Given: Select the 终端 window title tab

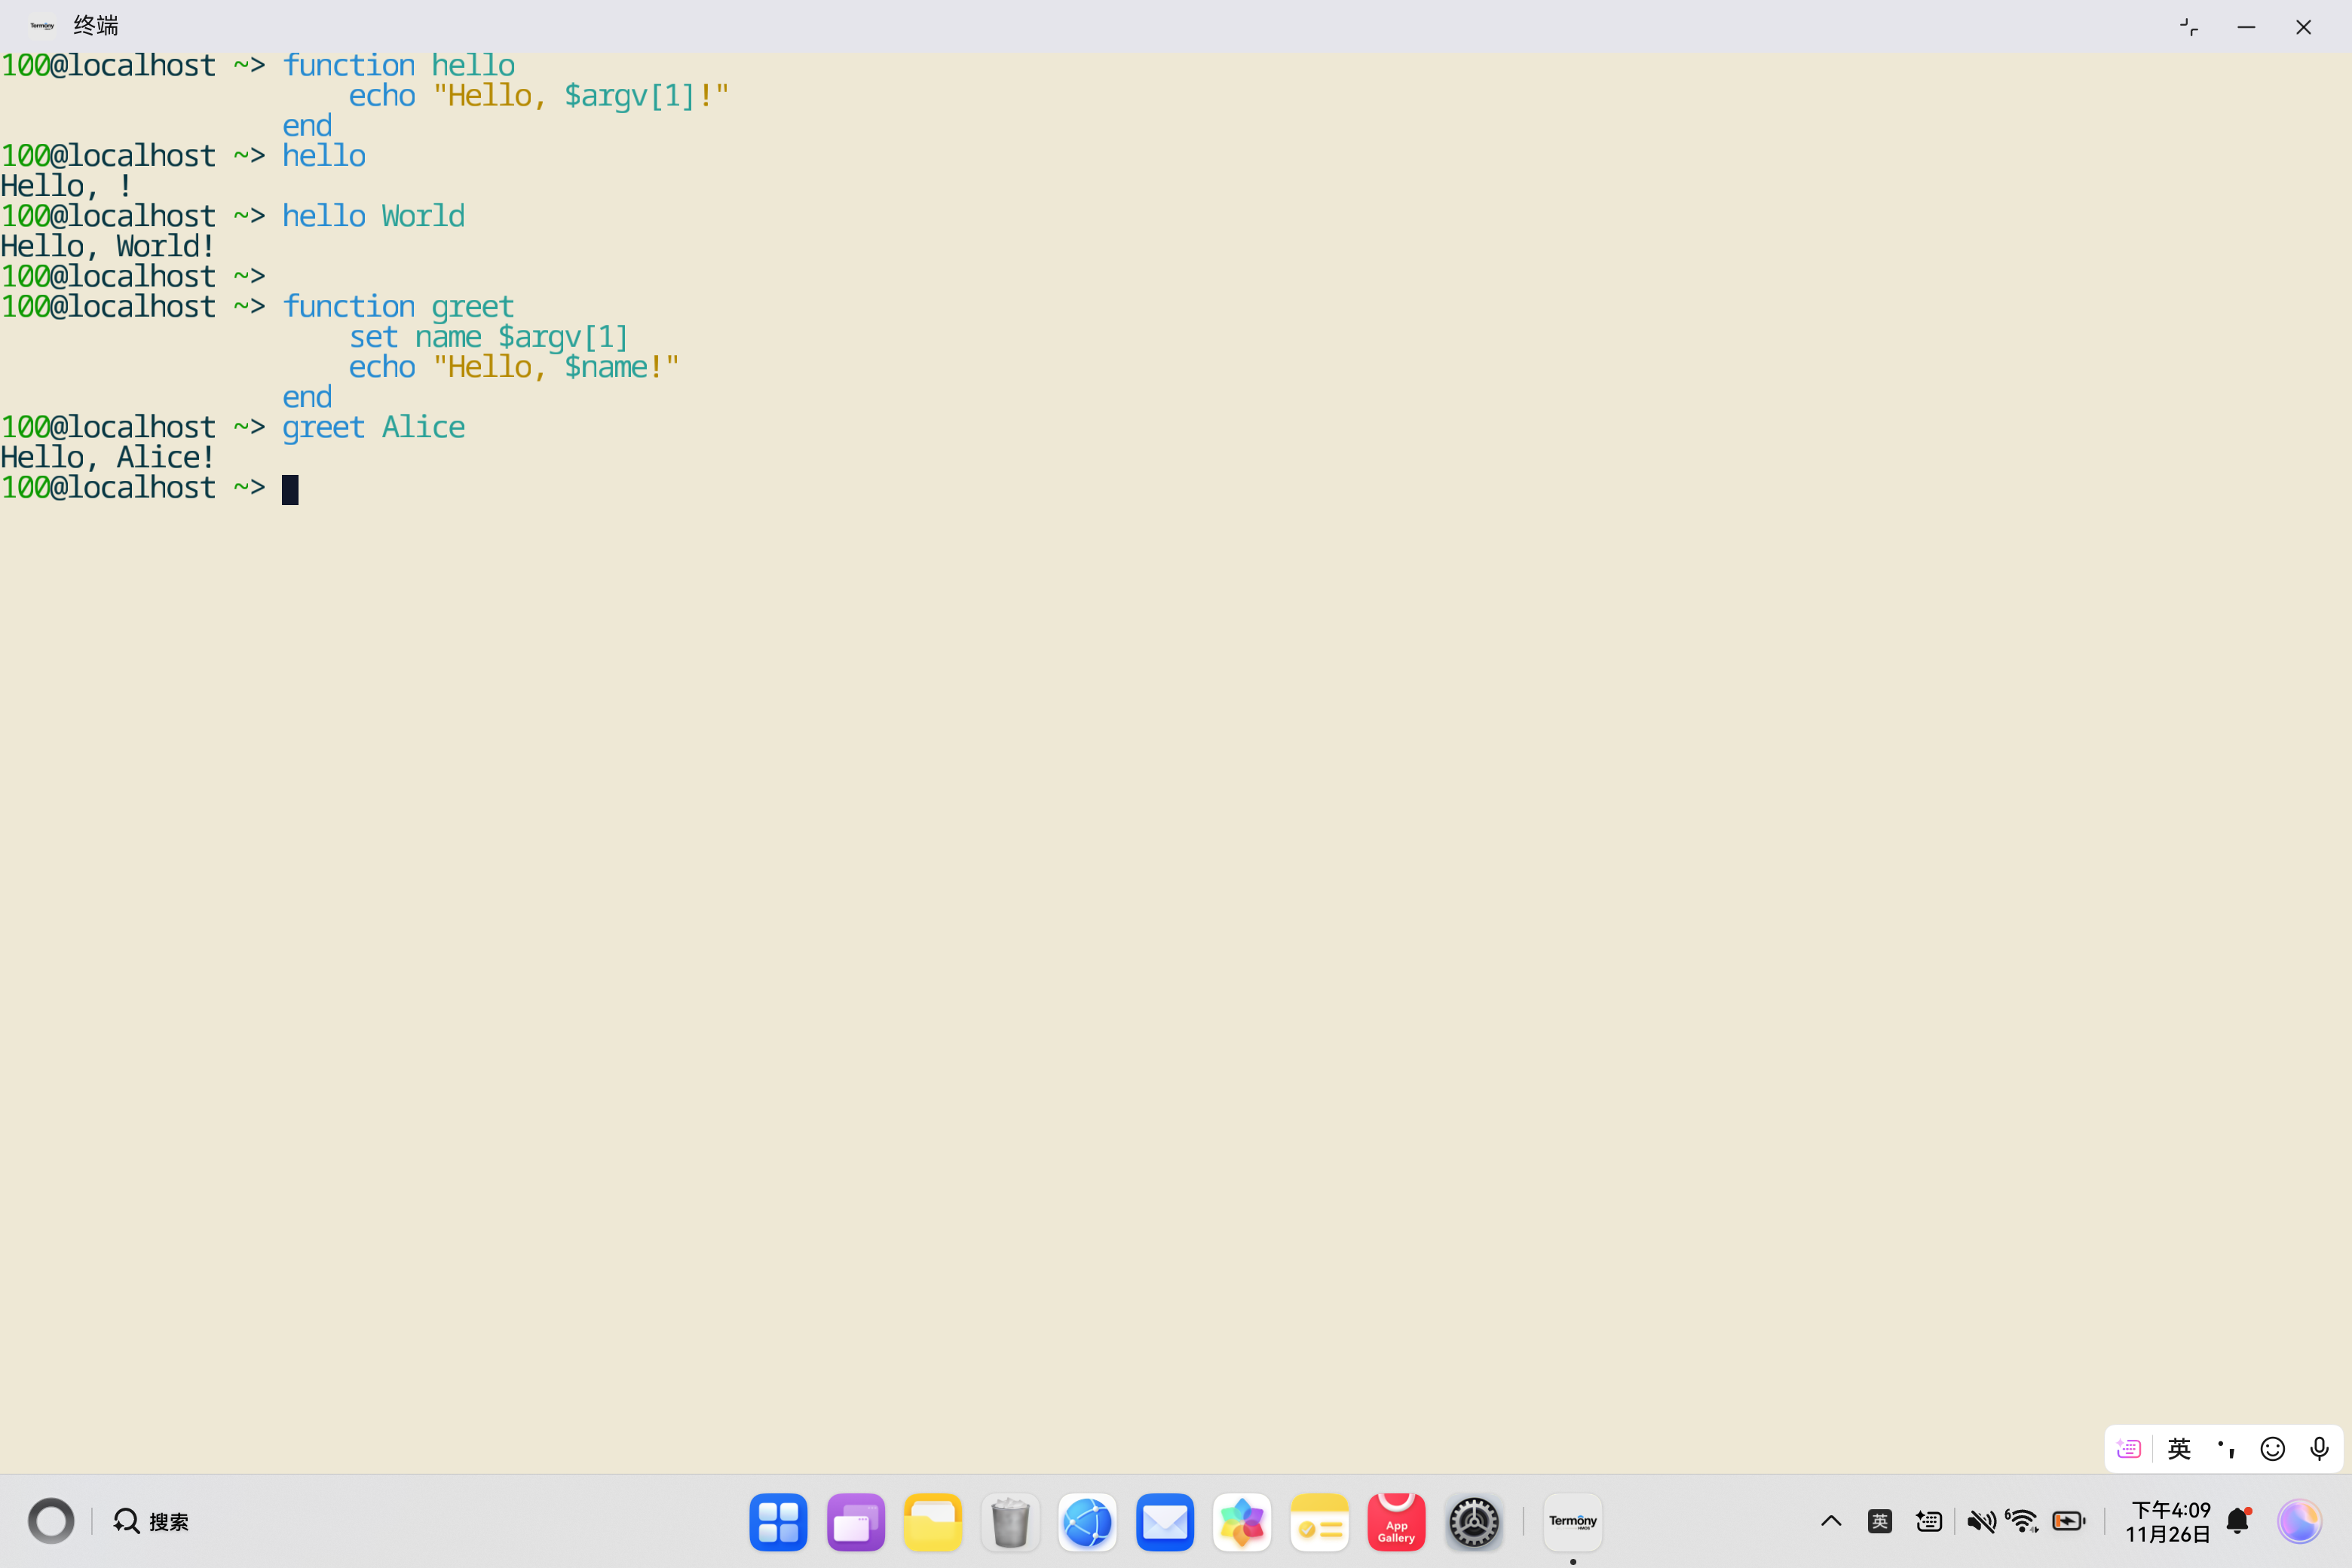Looking at the screenshot, I should tap(95, 24).
